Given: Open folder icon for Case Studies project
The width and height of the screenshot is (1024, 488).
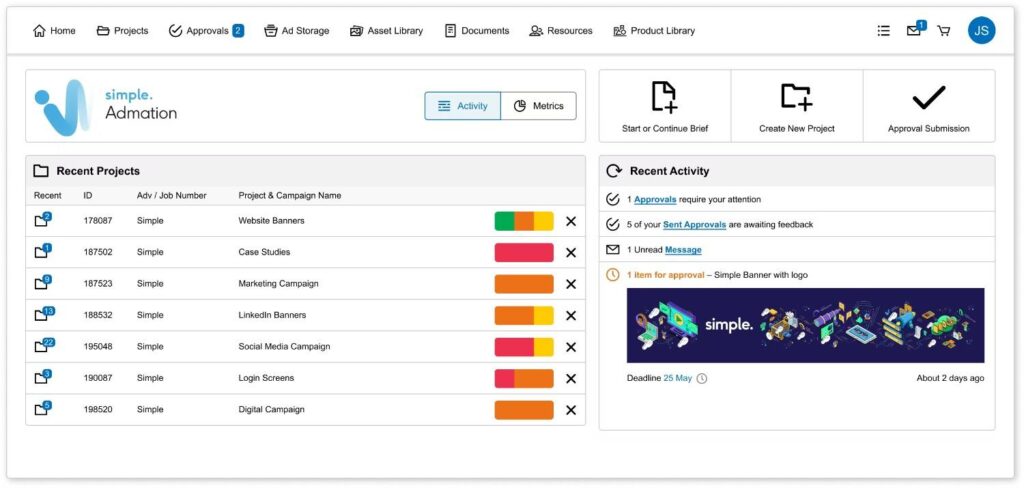Looking at the screenshot, I should (42, 252).
